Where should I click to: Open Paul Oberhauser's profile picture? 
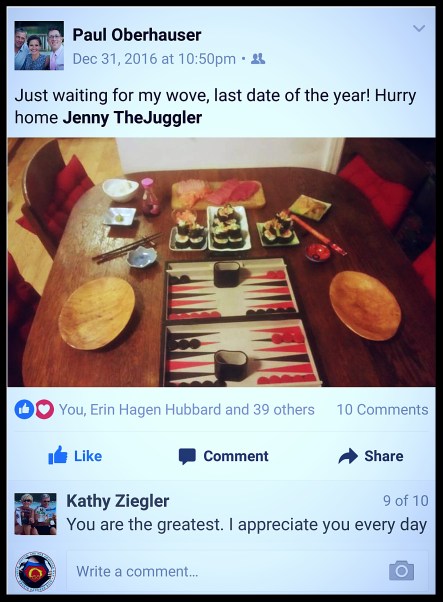(39, 45)
